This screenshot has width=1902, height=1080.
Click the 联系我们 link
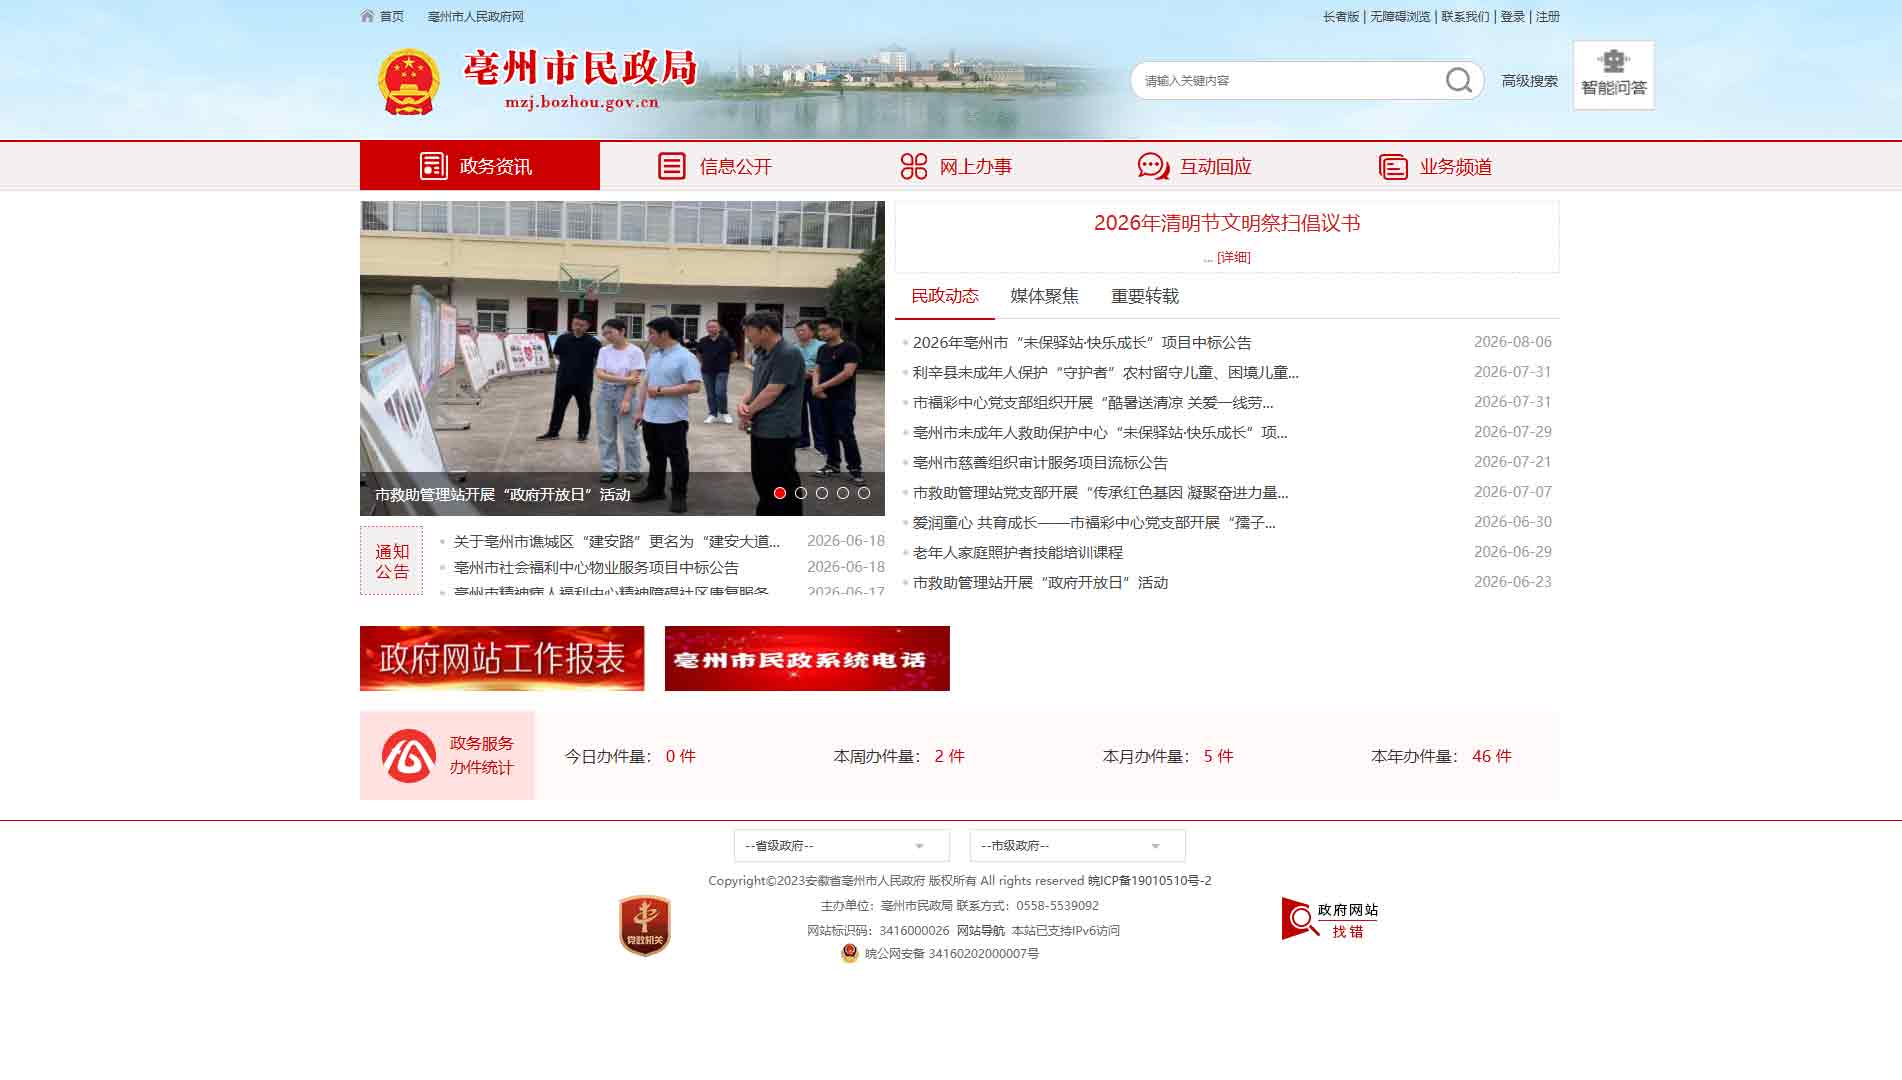(x=1465, y=16)
